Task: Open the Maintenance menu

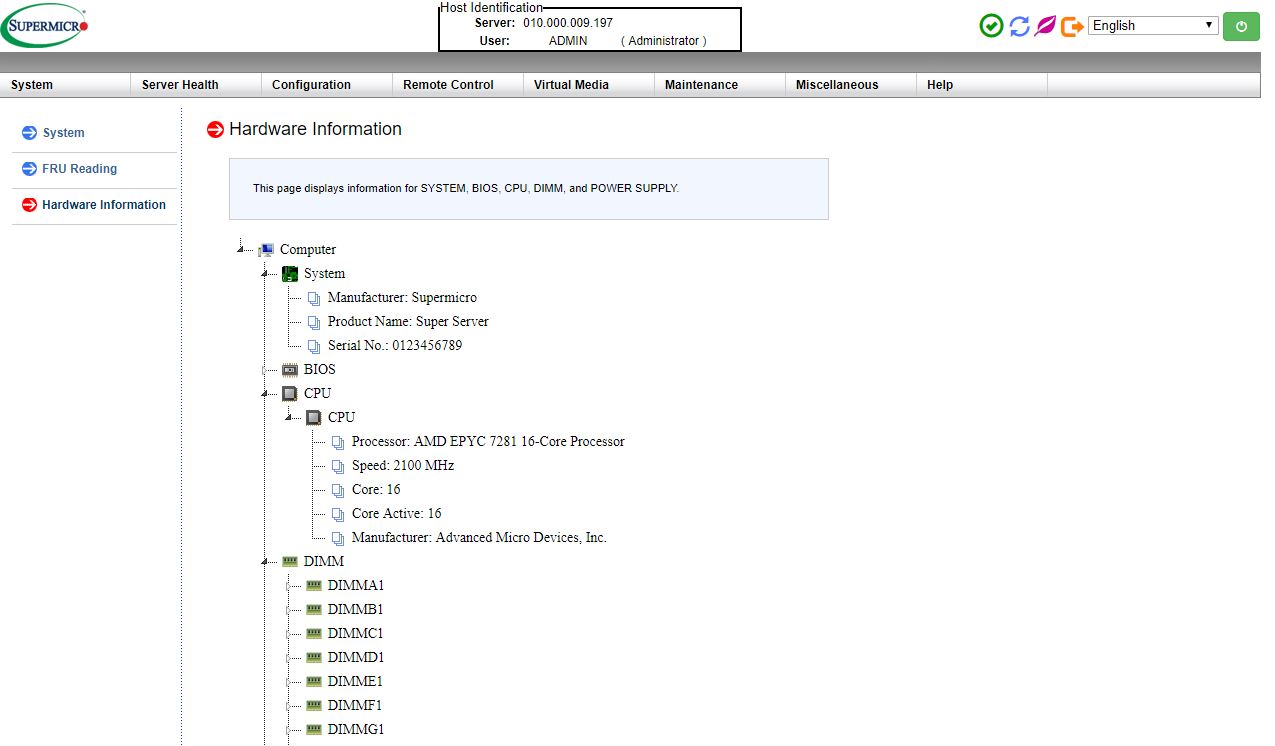Action: click(x=701, y=85)
